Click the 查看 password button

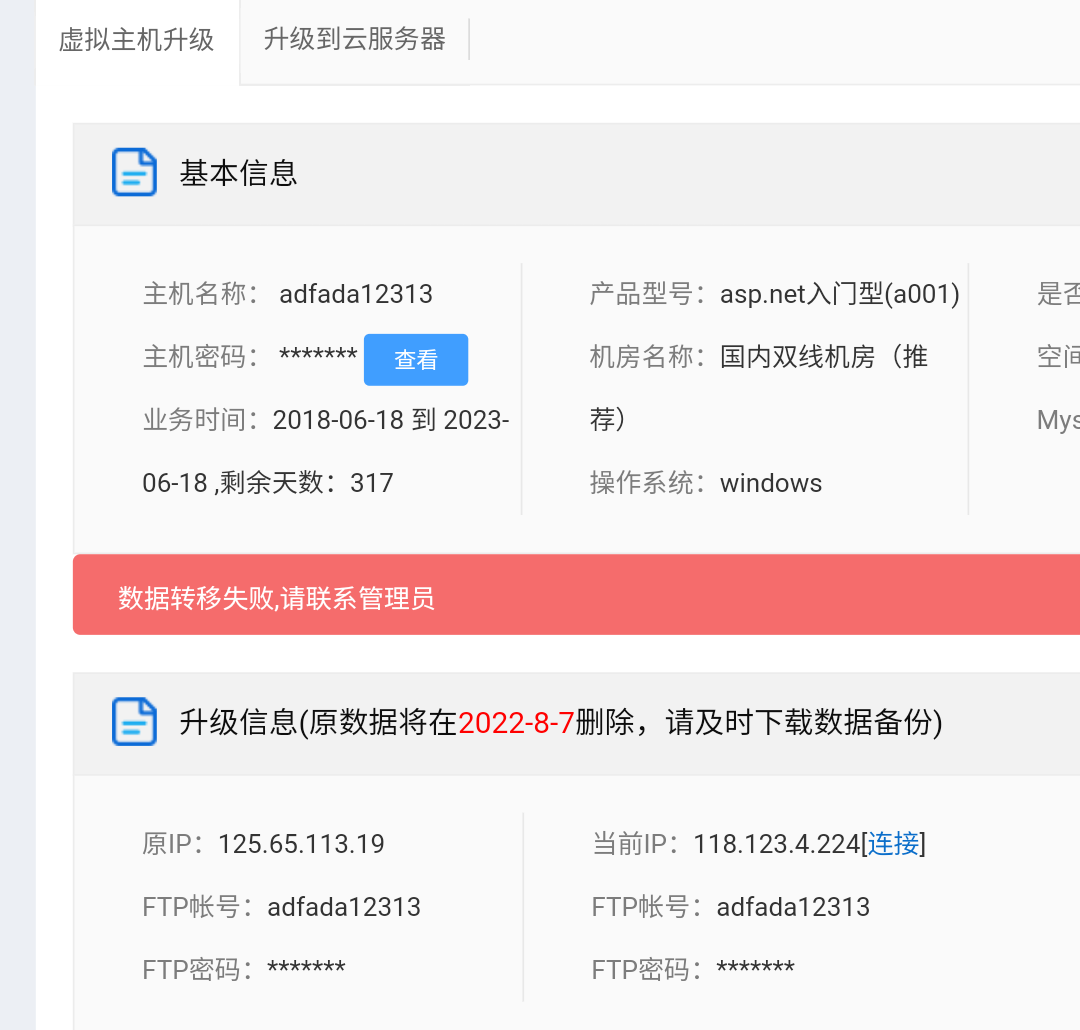(415, 360)
